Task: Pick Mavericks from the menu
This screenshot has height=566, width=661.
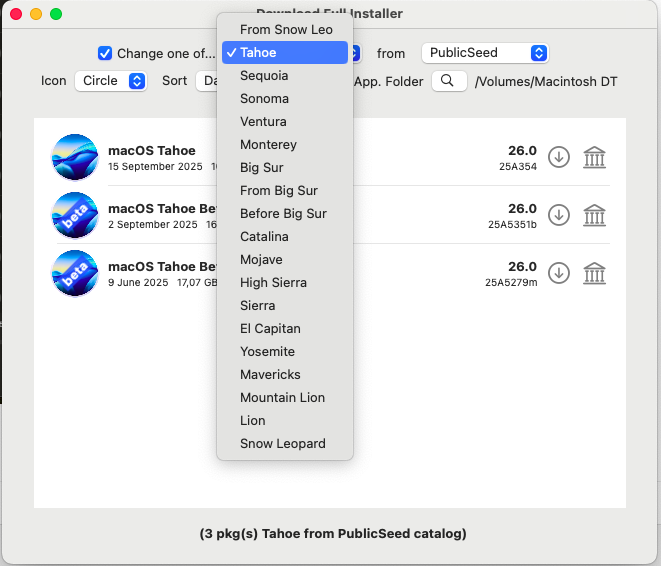Action: click(285, 374)
